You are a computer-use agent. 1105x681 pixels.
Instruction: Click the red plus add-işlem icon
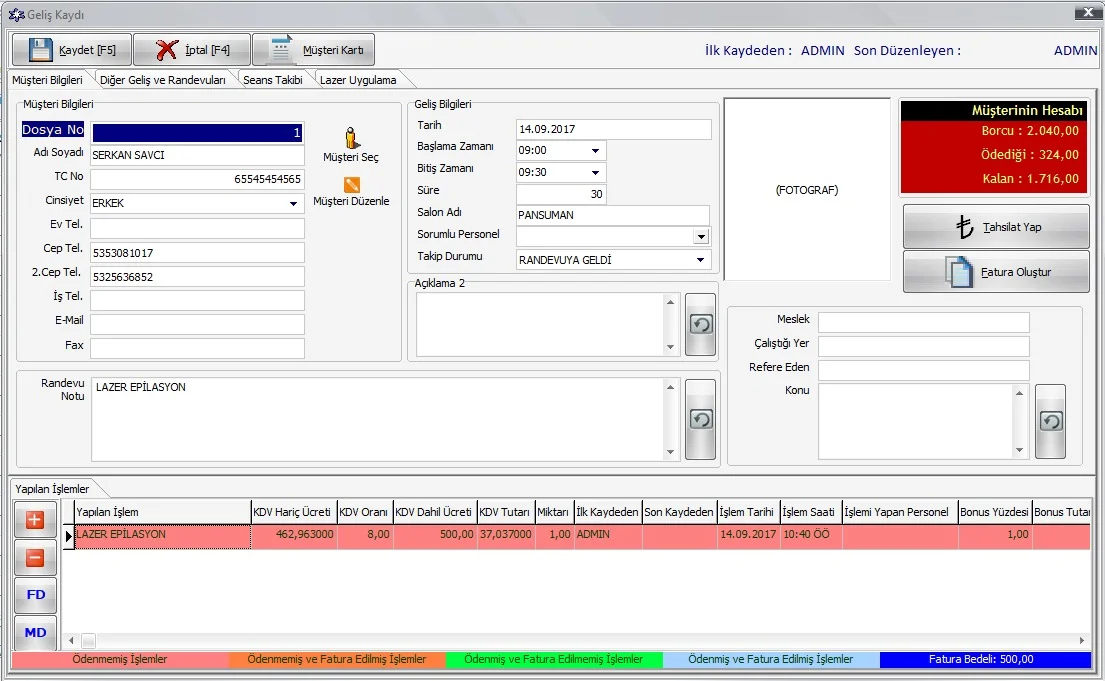click(x=35, y=520)
